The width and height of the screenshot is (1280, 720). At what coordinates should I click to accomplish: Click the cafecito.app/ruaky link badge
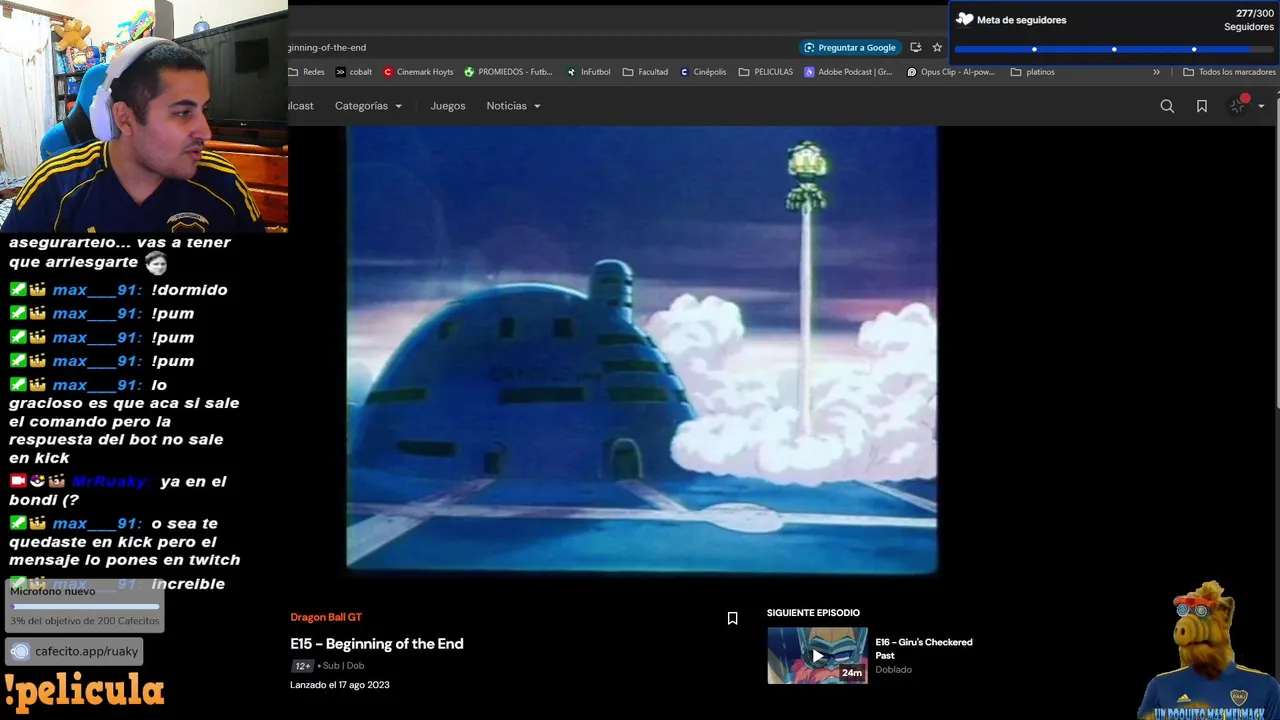coord(76,651)
